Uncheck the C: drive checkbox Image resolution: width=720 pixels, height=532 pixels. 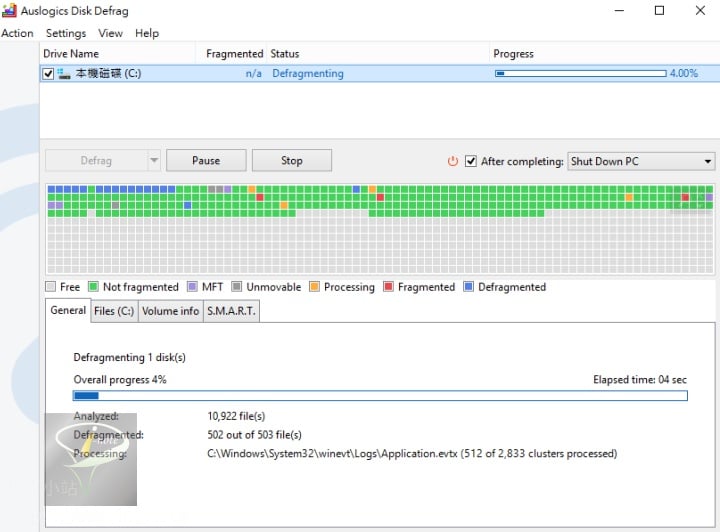pyautogui.click(x=48, y=74)
